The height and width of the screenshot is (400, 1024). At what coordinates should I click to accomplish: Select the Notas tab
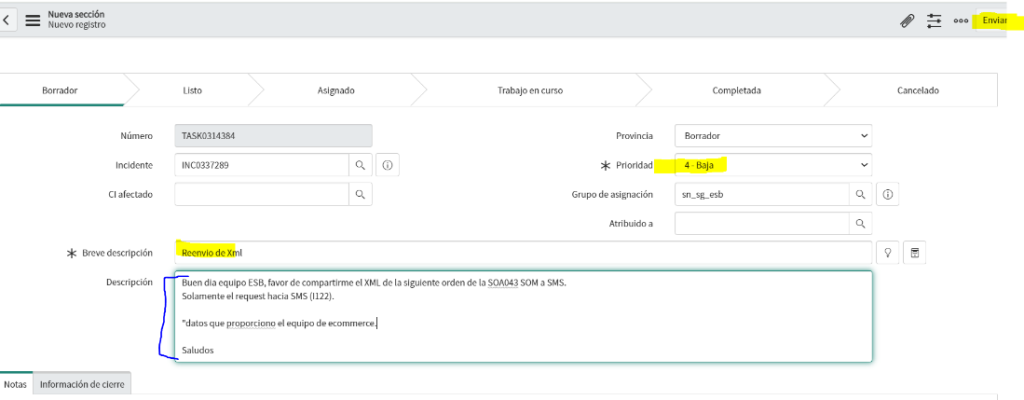16,384
